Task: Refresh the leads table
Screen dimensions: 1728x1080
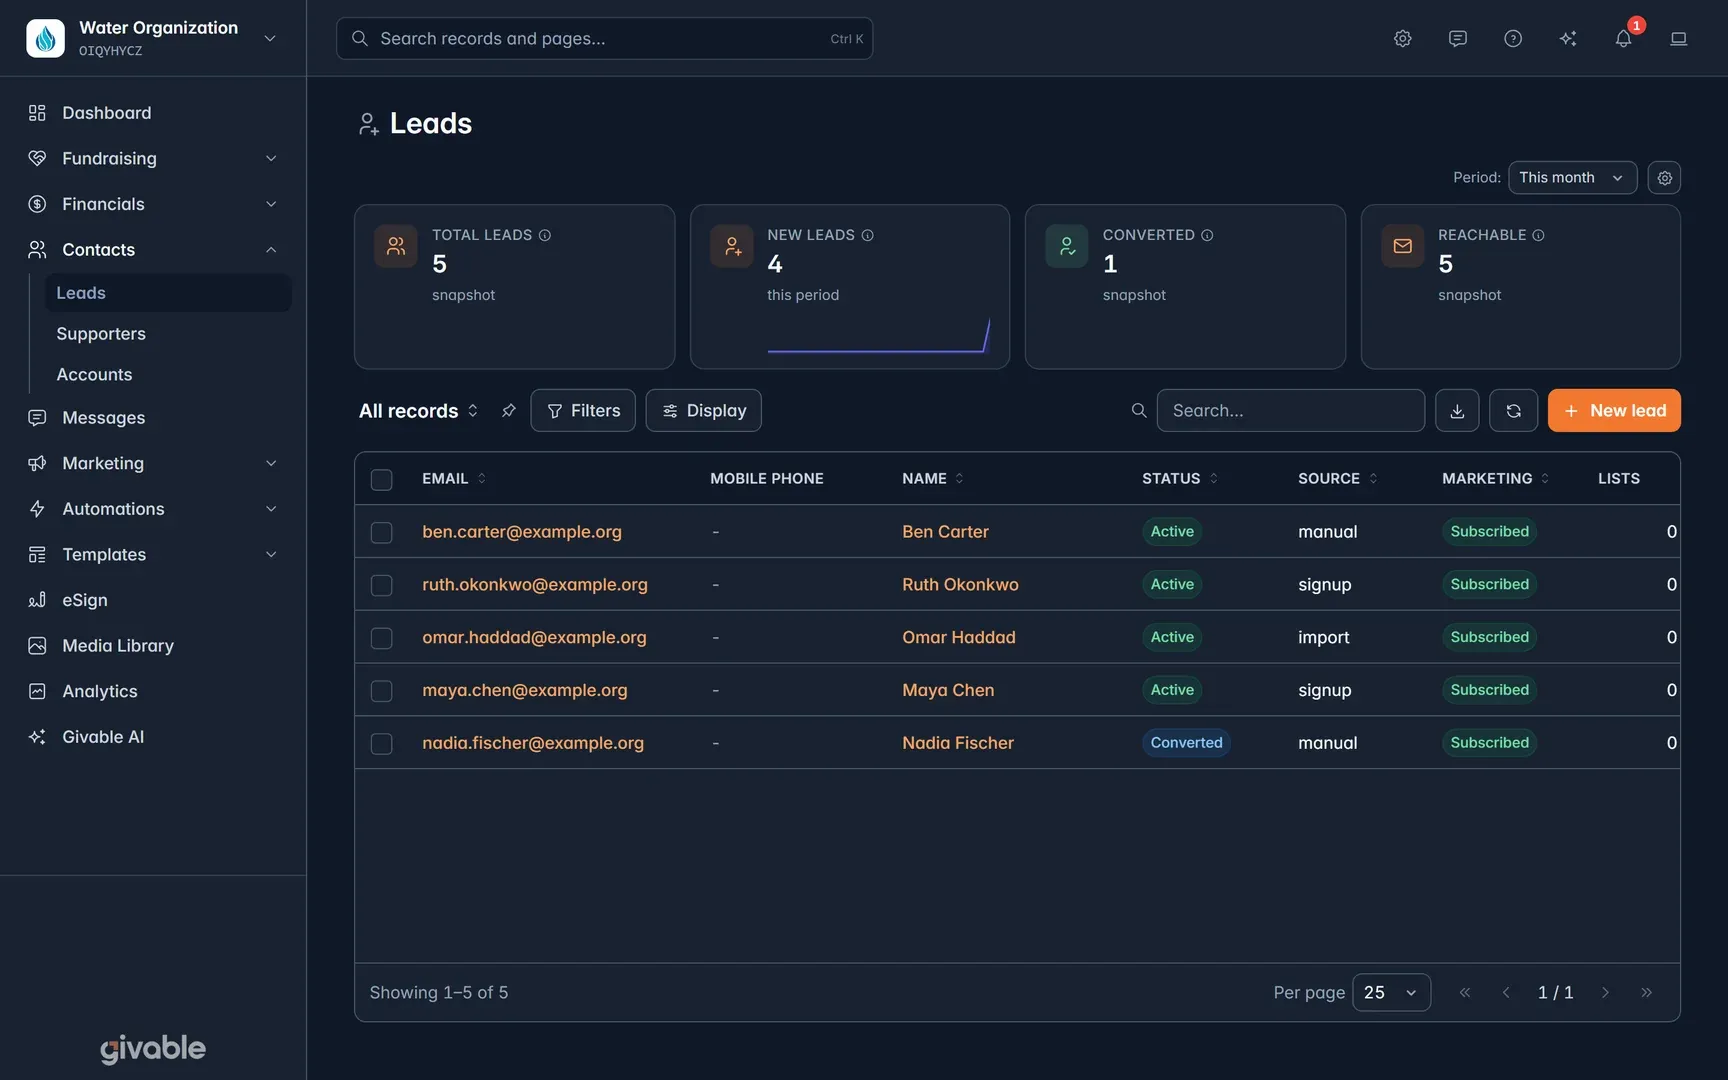Action: tap(1513, 410)
